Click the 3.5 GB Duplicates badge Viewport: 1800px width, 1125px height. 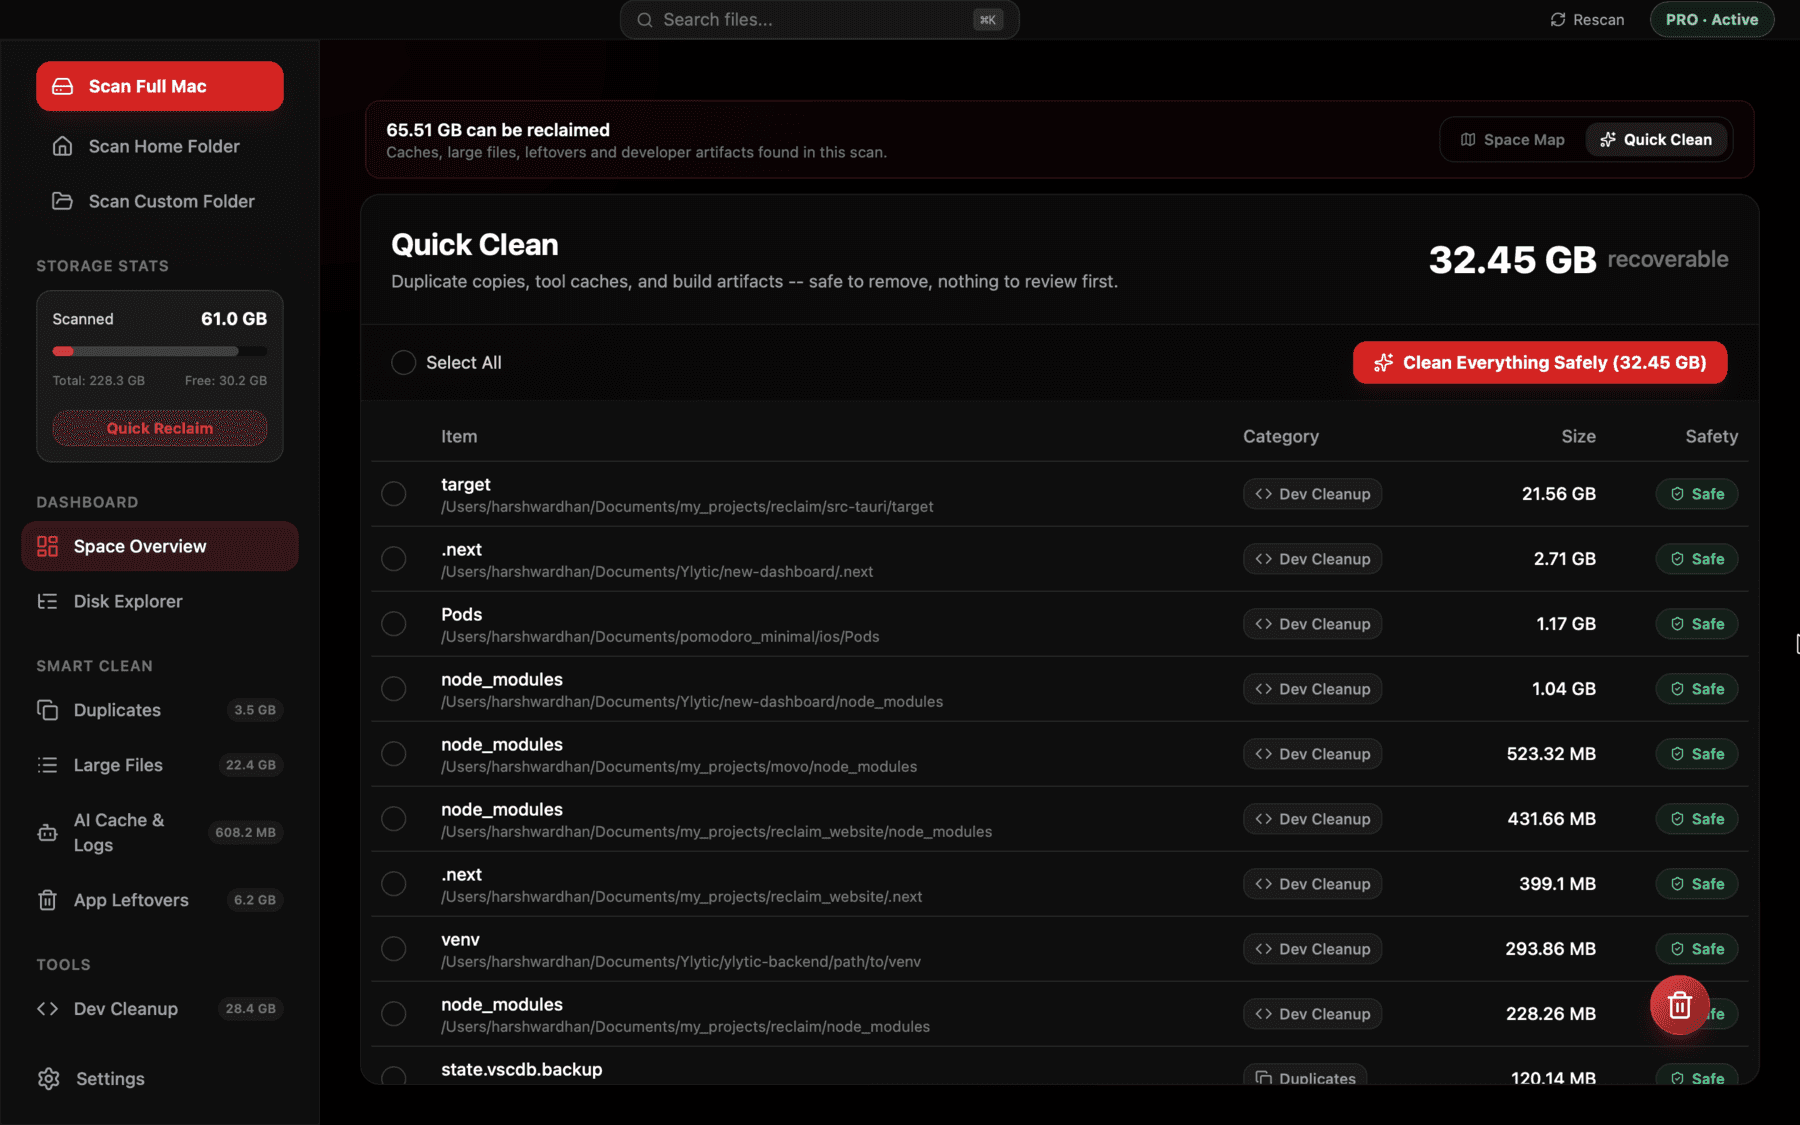click(x=255, y=710)
